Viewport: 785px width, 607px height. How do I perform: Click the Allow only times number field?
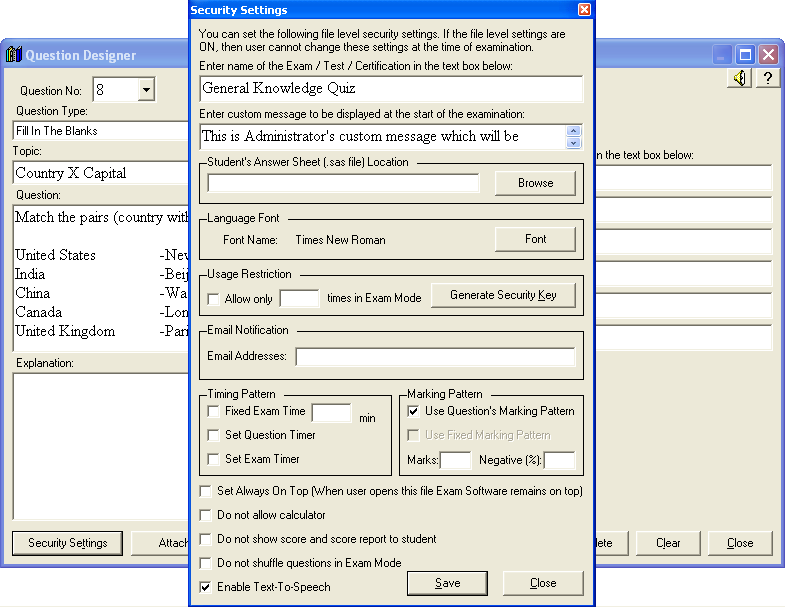[x=299, y=298]
